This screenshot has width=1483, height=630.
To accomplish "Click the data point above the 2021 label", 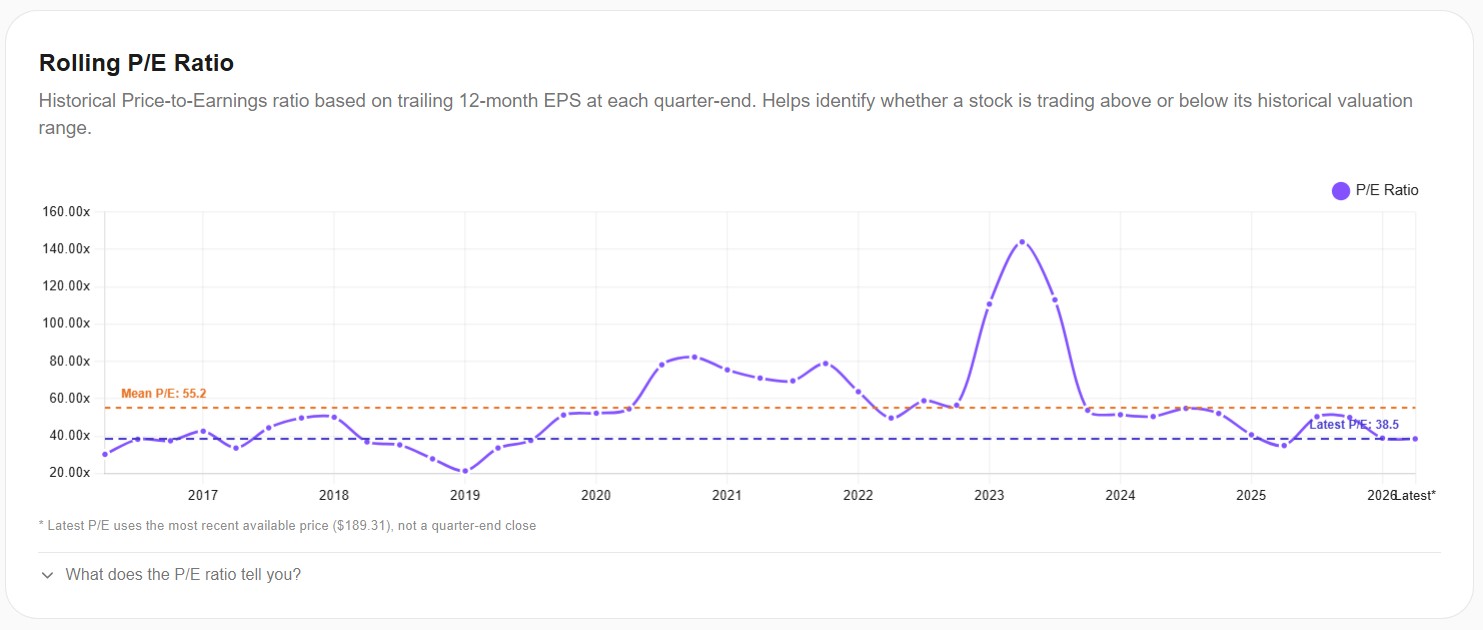I will 727,369.
